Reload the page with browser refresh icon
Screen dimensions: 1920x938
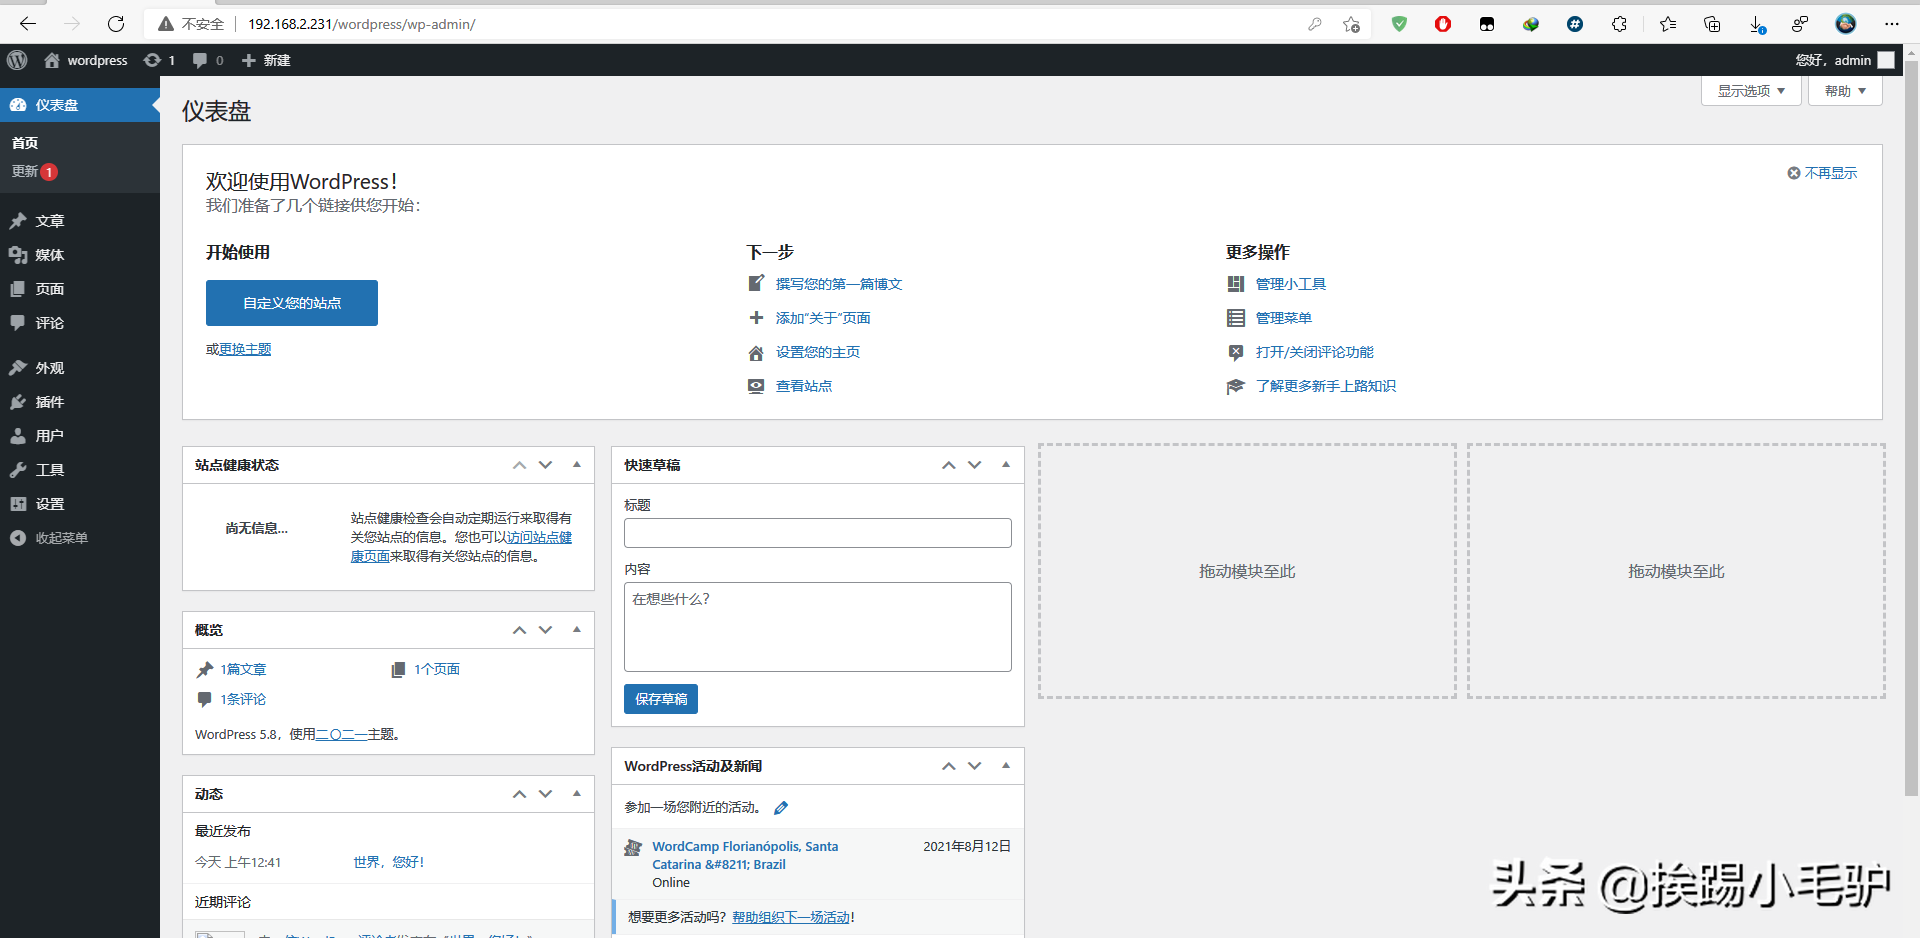(x=116, y=24)
